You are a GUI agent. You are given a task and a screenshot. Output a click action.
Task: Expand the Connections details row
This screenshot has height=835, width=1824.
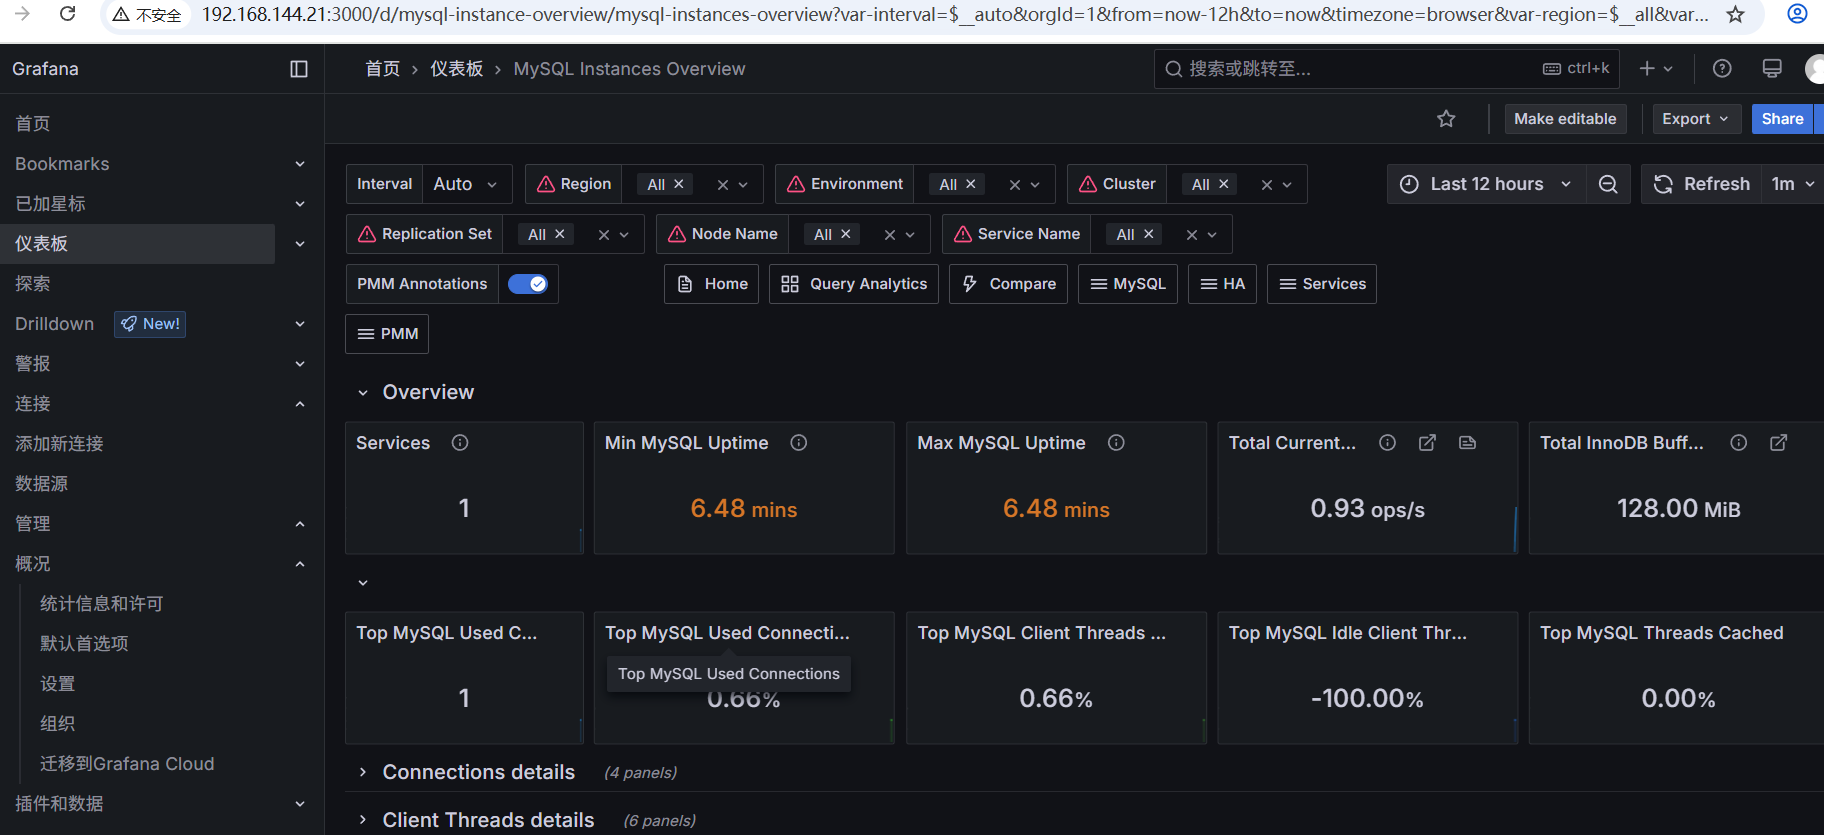(363, 772)
